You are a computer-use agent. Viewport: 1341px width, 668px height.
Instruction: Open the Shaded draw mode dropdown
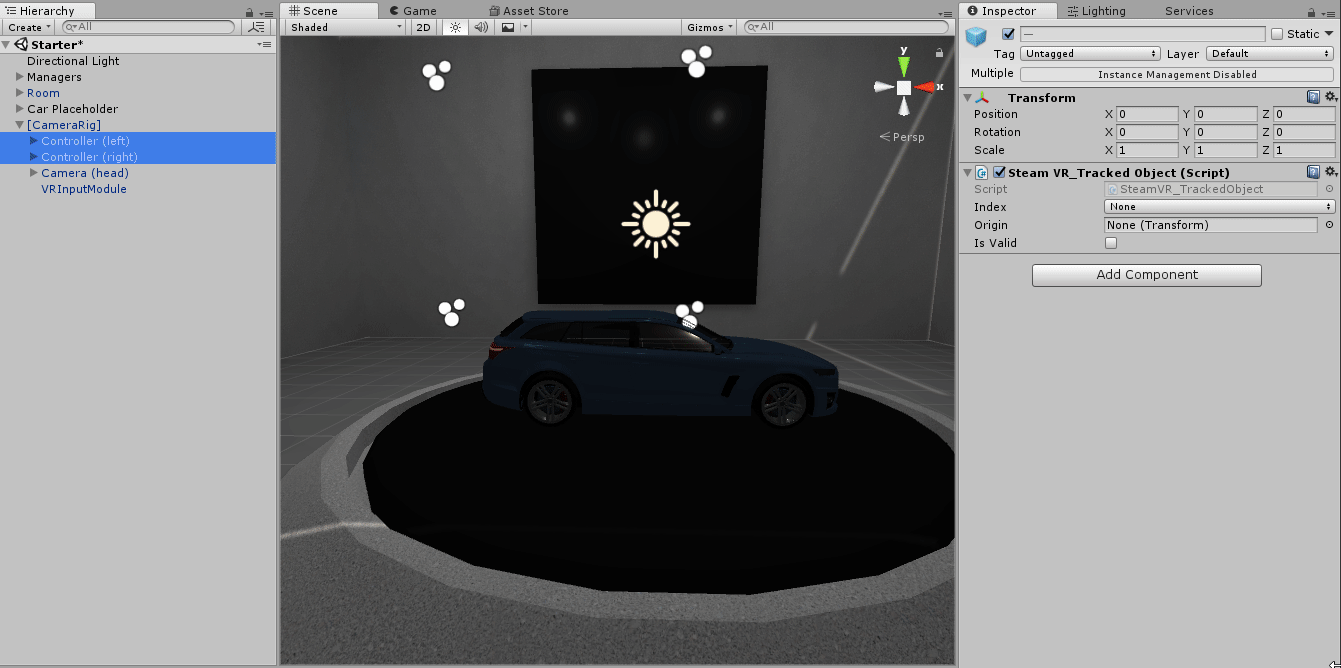[x=346, y=27]
